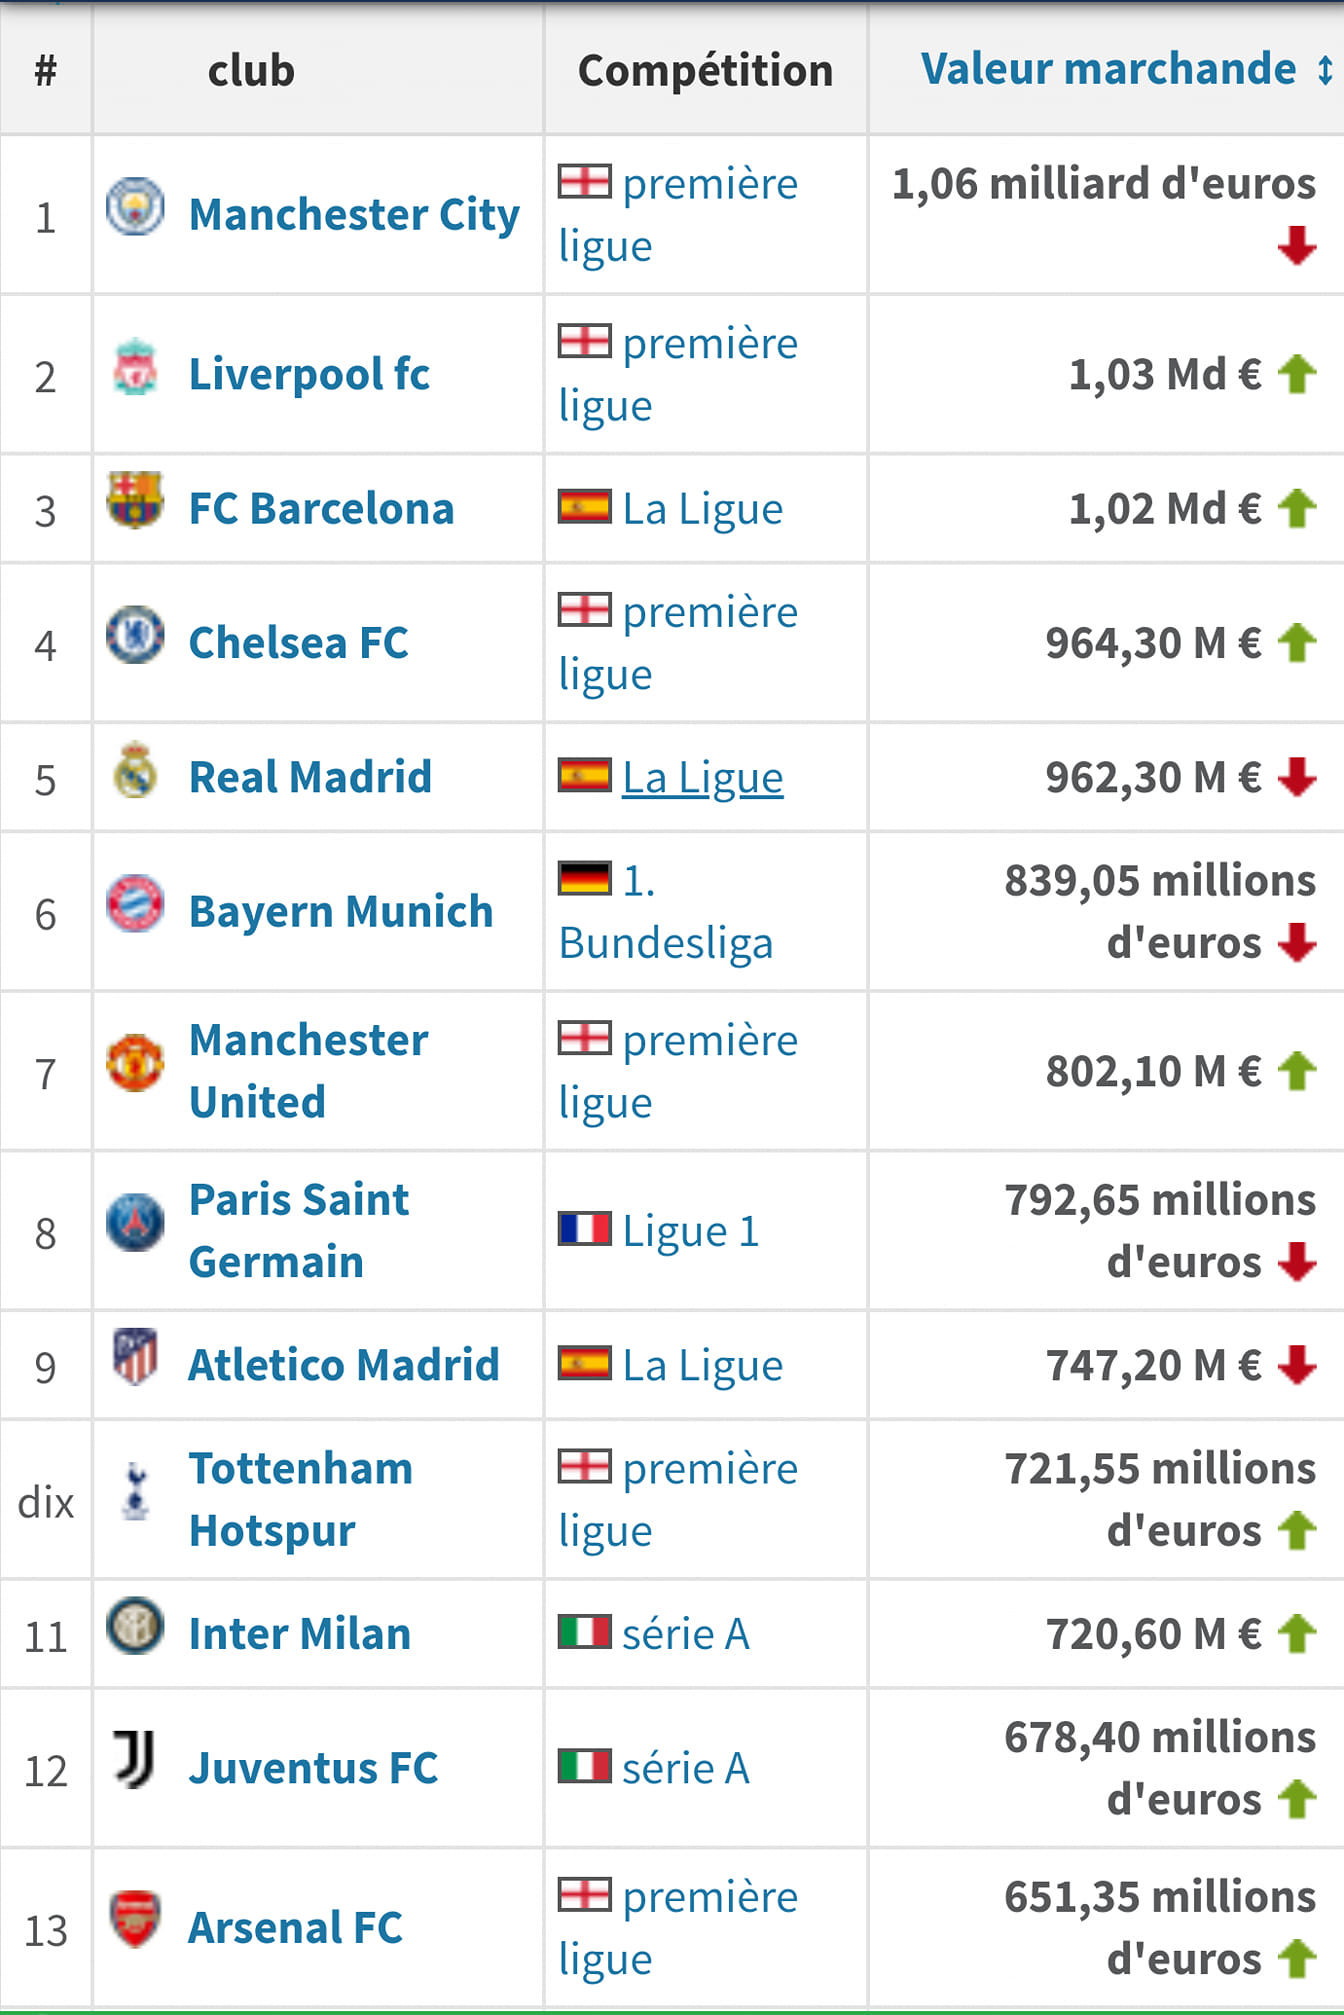Open the Paris Saint Germain club link
The height and width of the screenshot is (2015, 1344).
point(299,1230)
